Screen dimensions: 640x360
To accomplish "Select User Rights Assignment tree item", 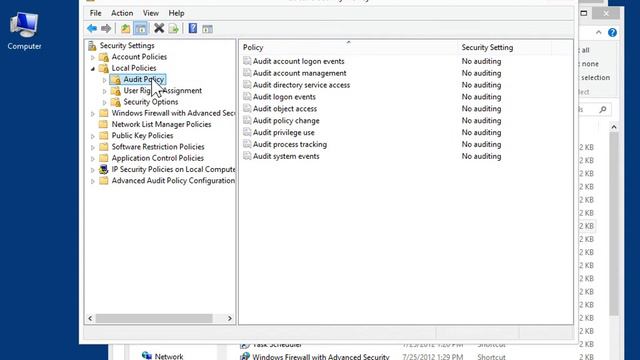I will tap(162, 91).
